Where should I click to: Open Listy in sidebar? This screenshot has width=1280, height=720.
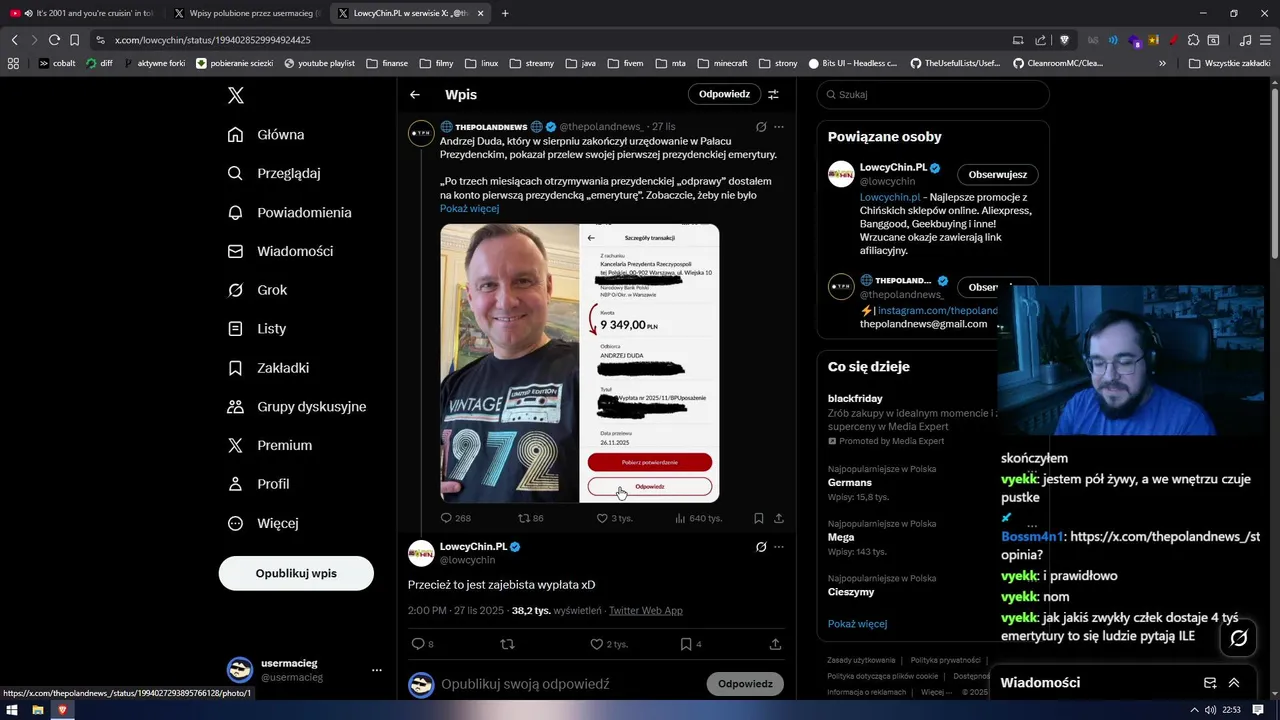[x=257, y=328]
